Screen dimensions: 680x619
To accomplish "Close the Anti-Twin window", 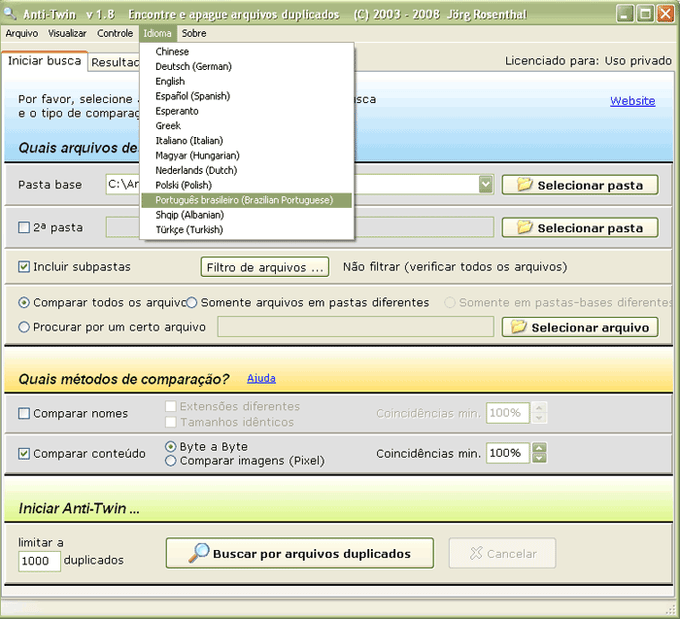I will point(665,14).
